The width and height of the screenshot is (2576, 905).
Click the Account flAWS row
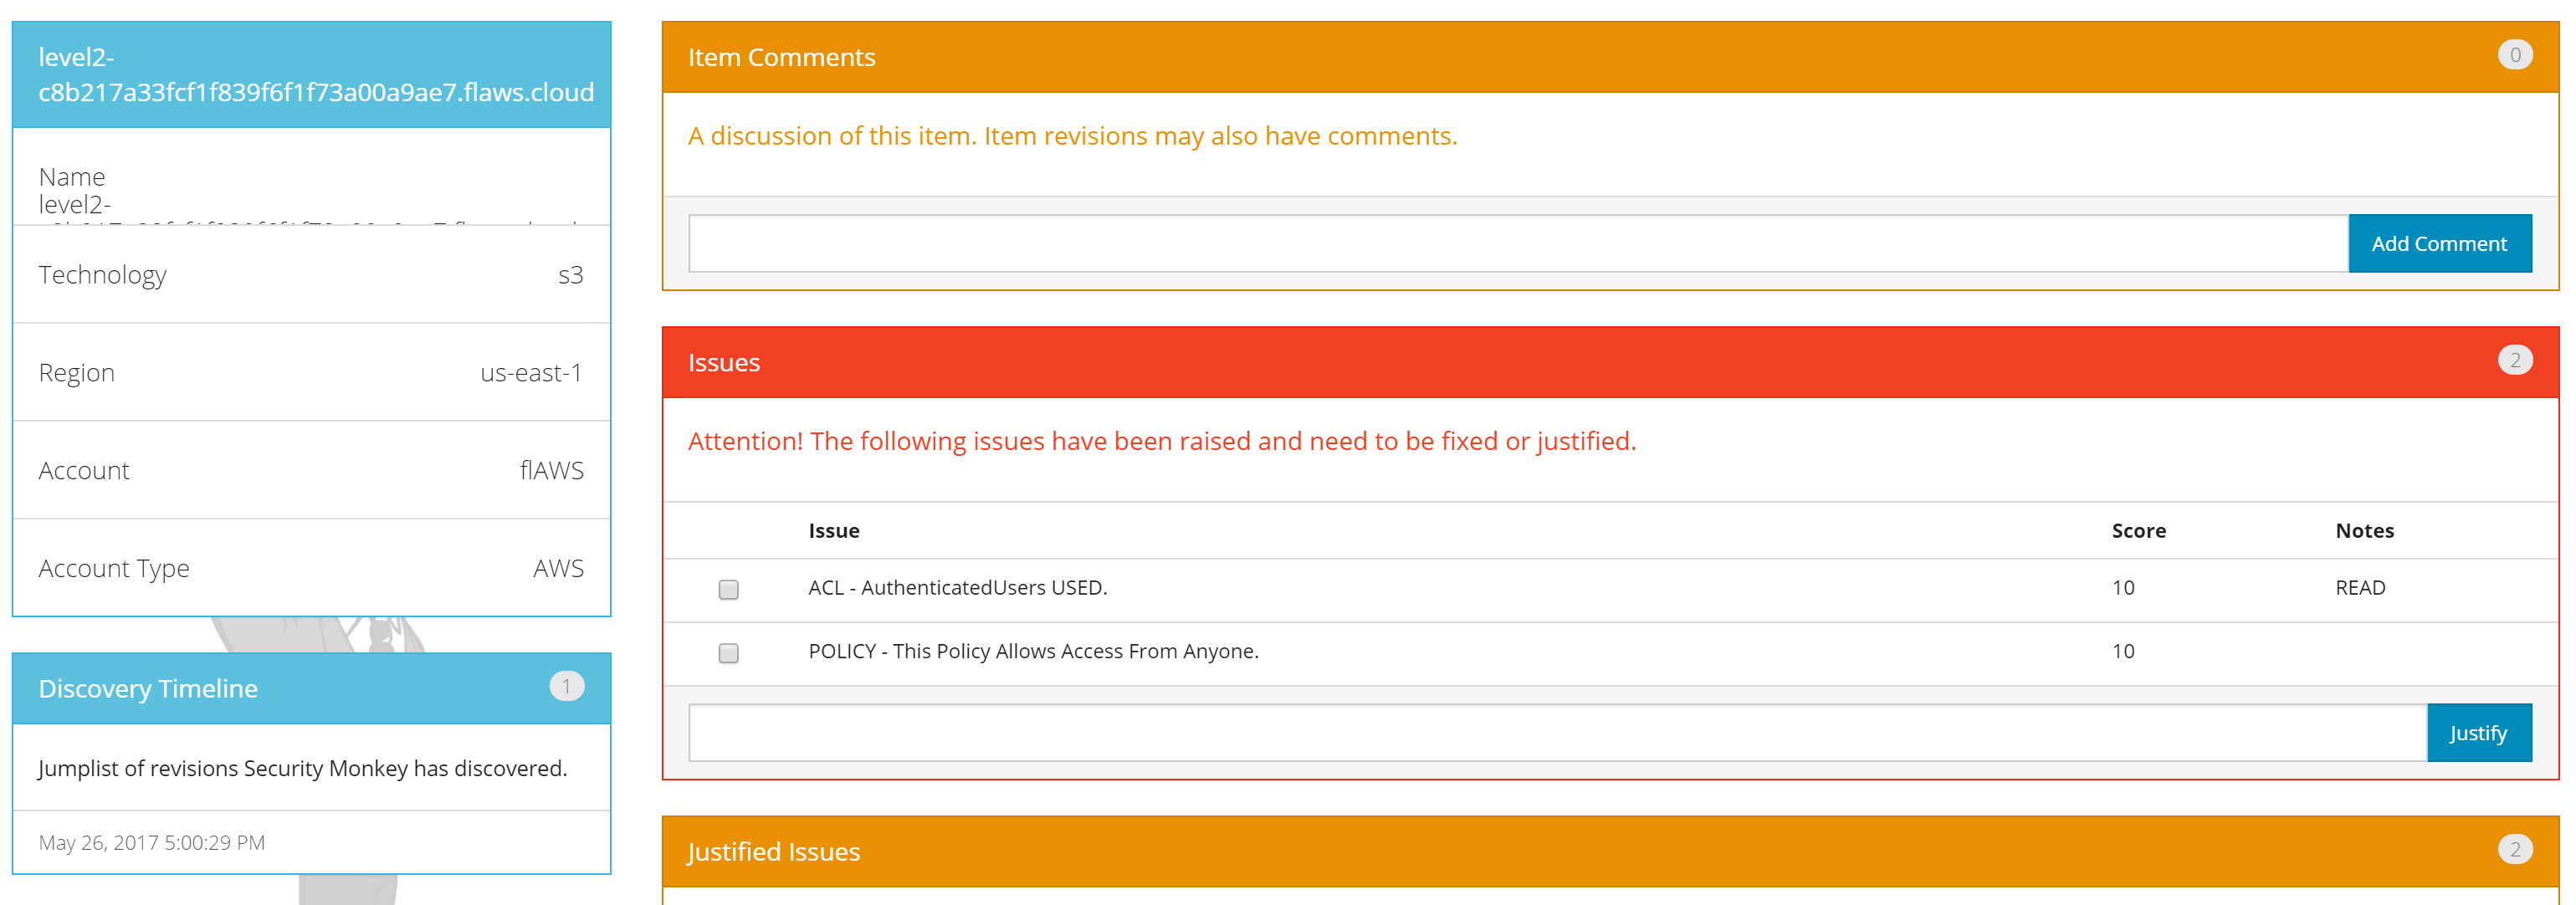311,470
